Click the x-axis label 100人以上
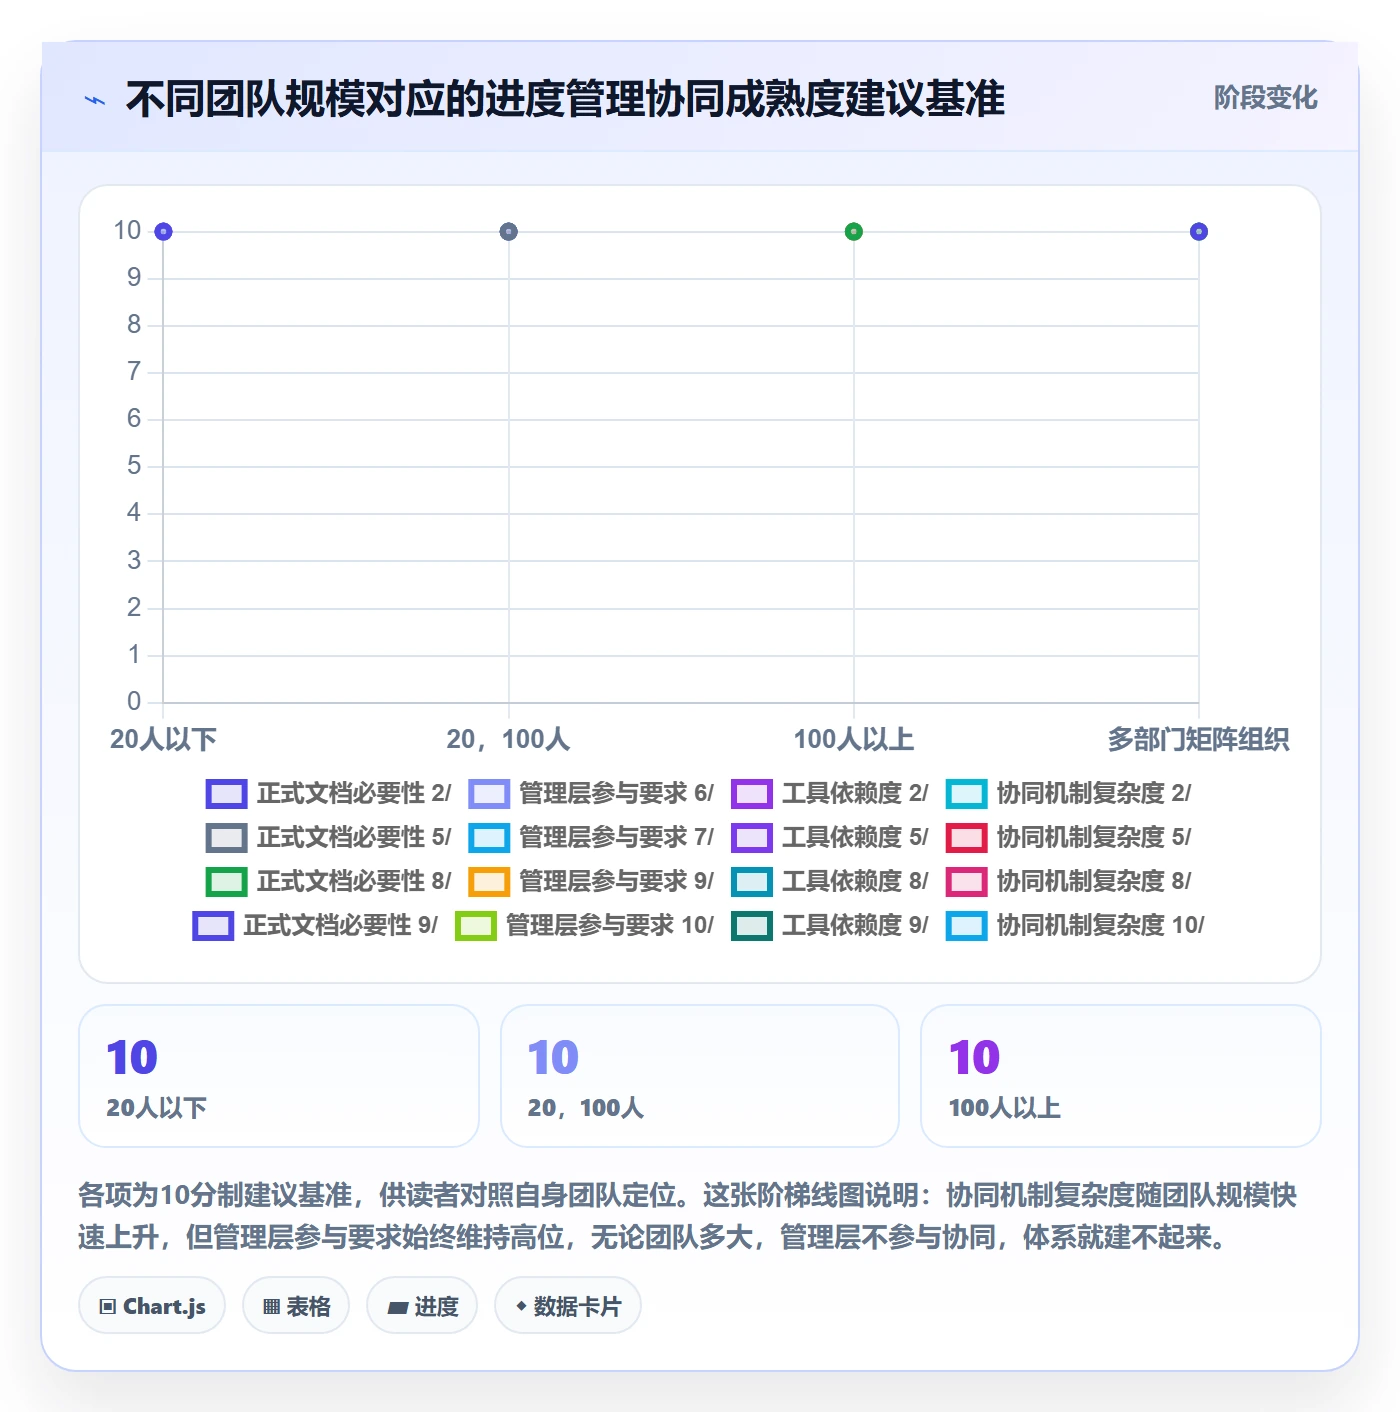This screenshot has width=1400, height=1412. 853,740
